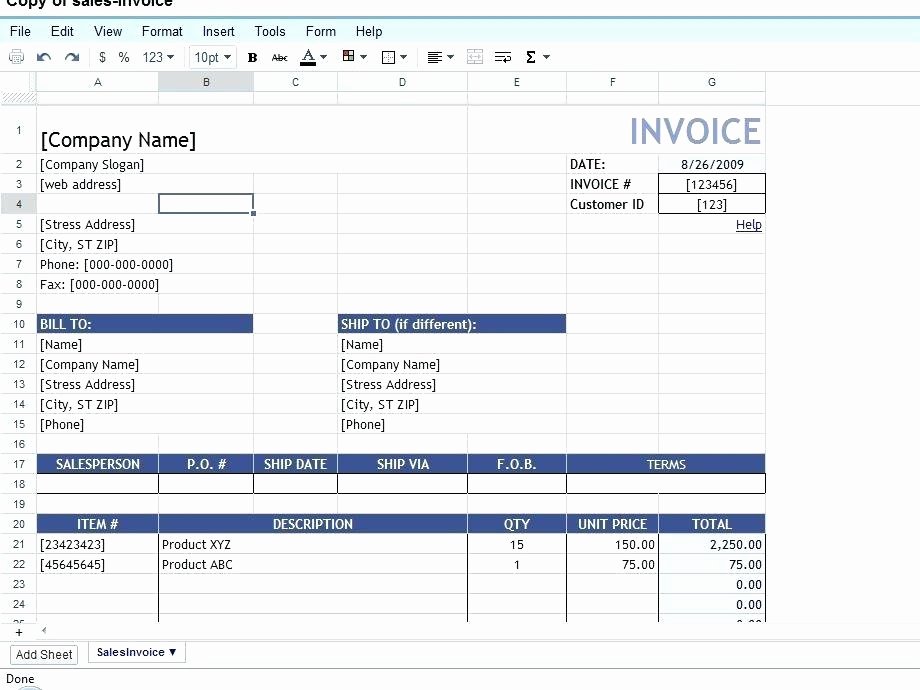This screenshot has height=690, width=920.
Task: Toggle strikethrough Abc formatting
Action: pyautogui.click(x=279, y=57)
